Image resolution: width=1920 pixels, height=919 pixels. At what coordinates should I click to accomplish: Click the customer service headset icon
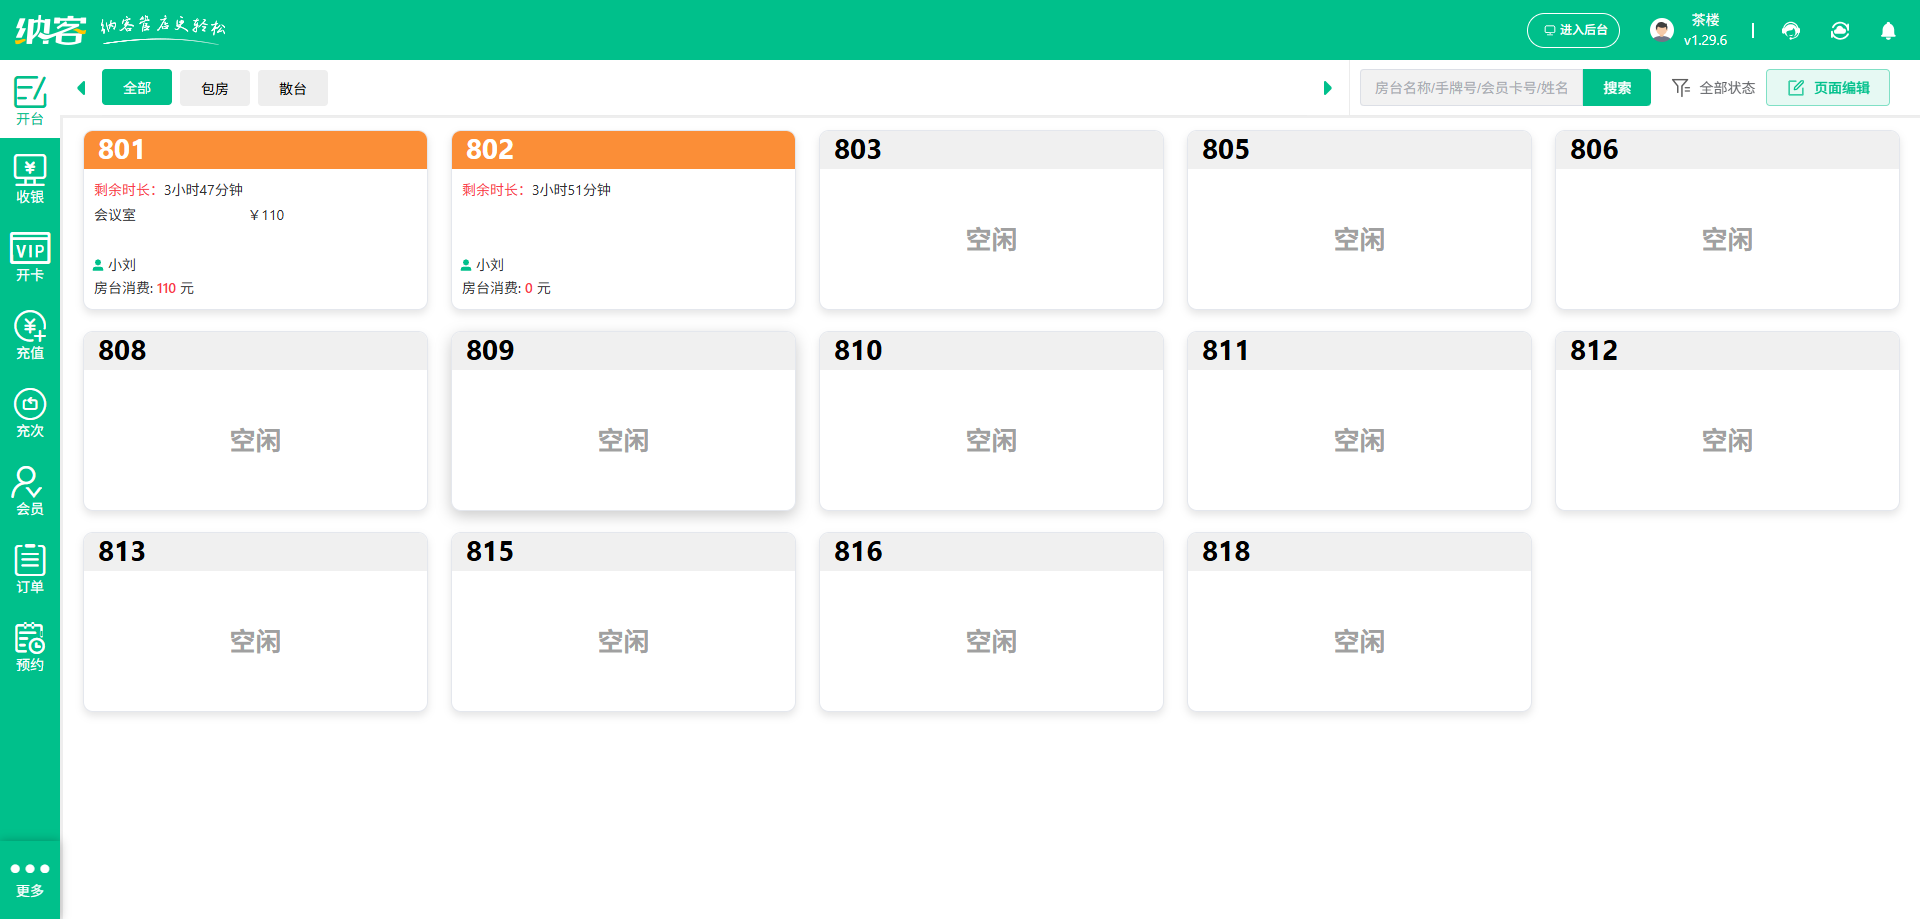click(x=1791, y=31)
